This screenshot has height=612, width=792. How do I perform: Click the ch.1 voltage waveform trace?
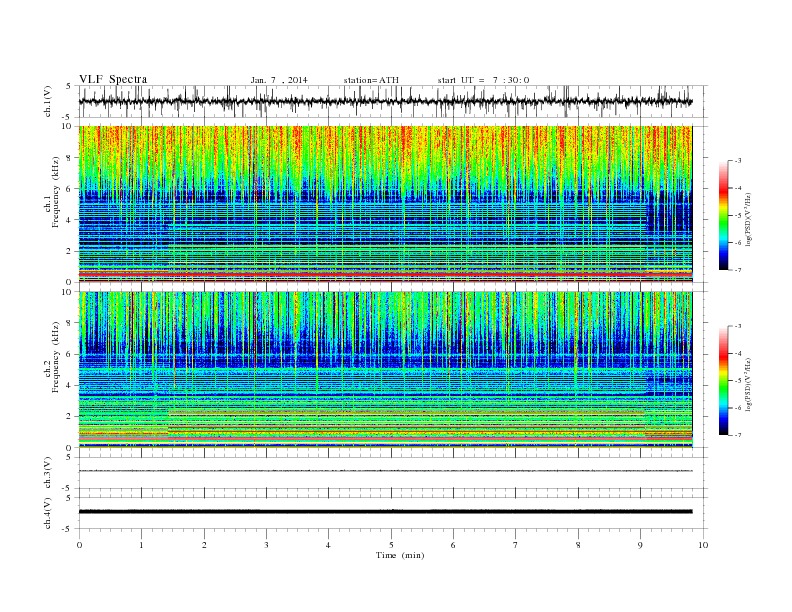[x=385, y=101]
